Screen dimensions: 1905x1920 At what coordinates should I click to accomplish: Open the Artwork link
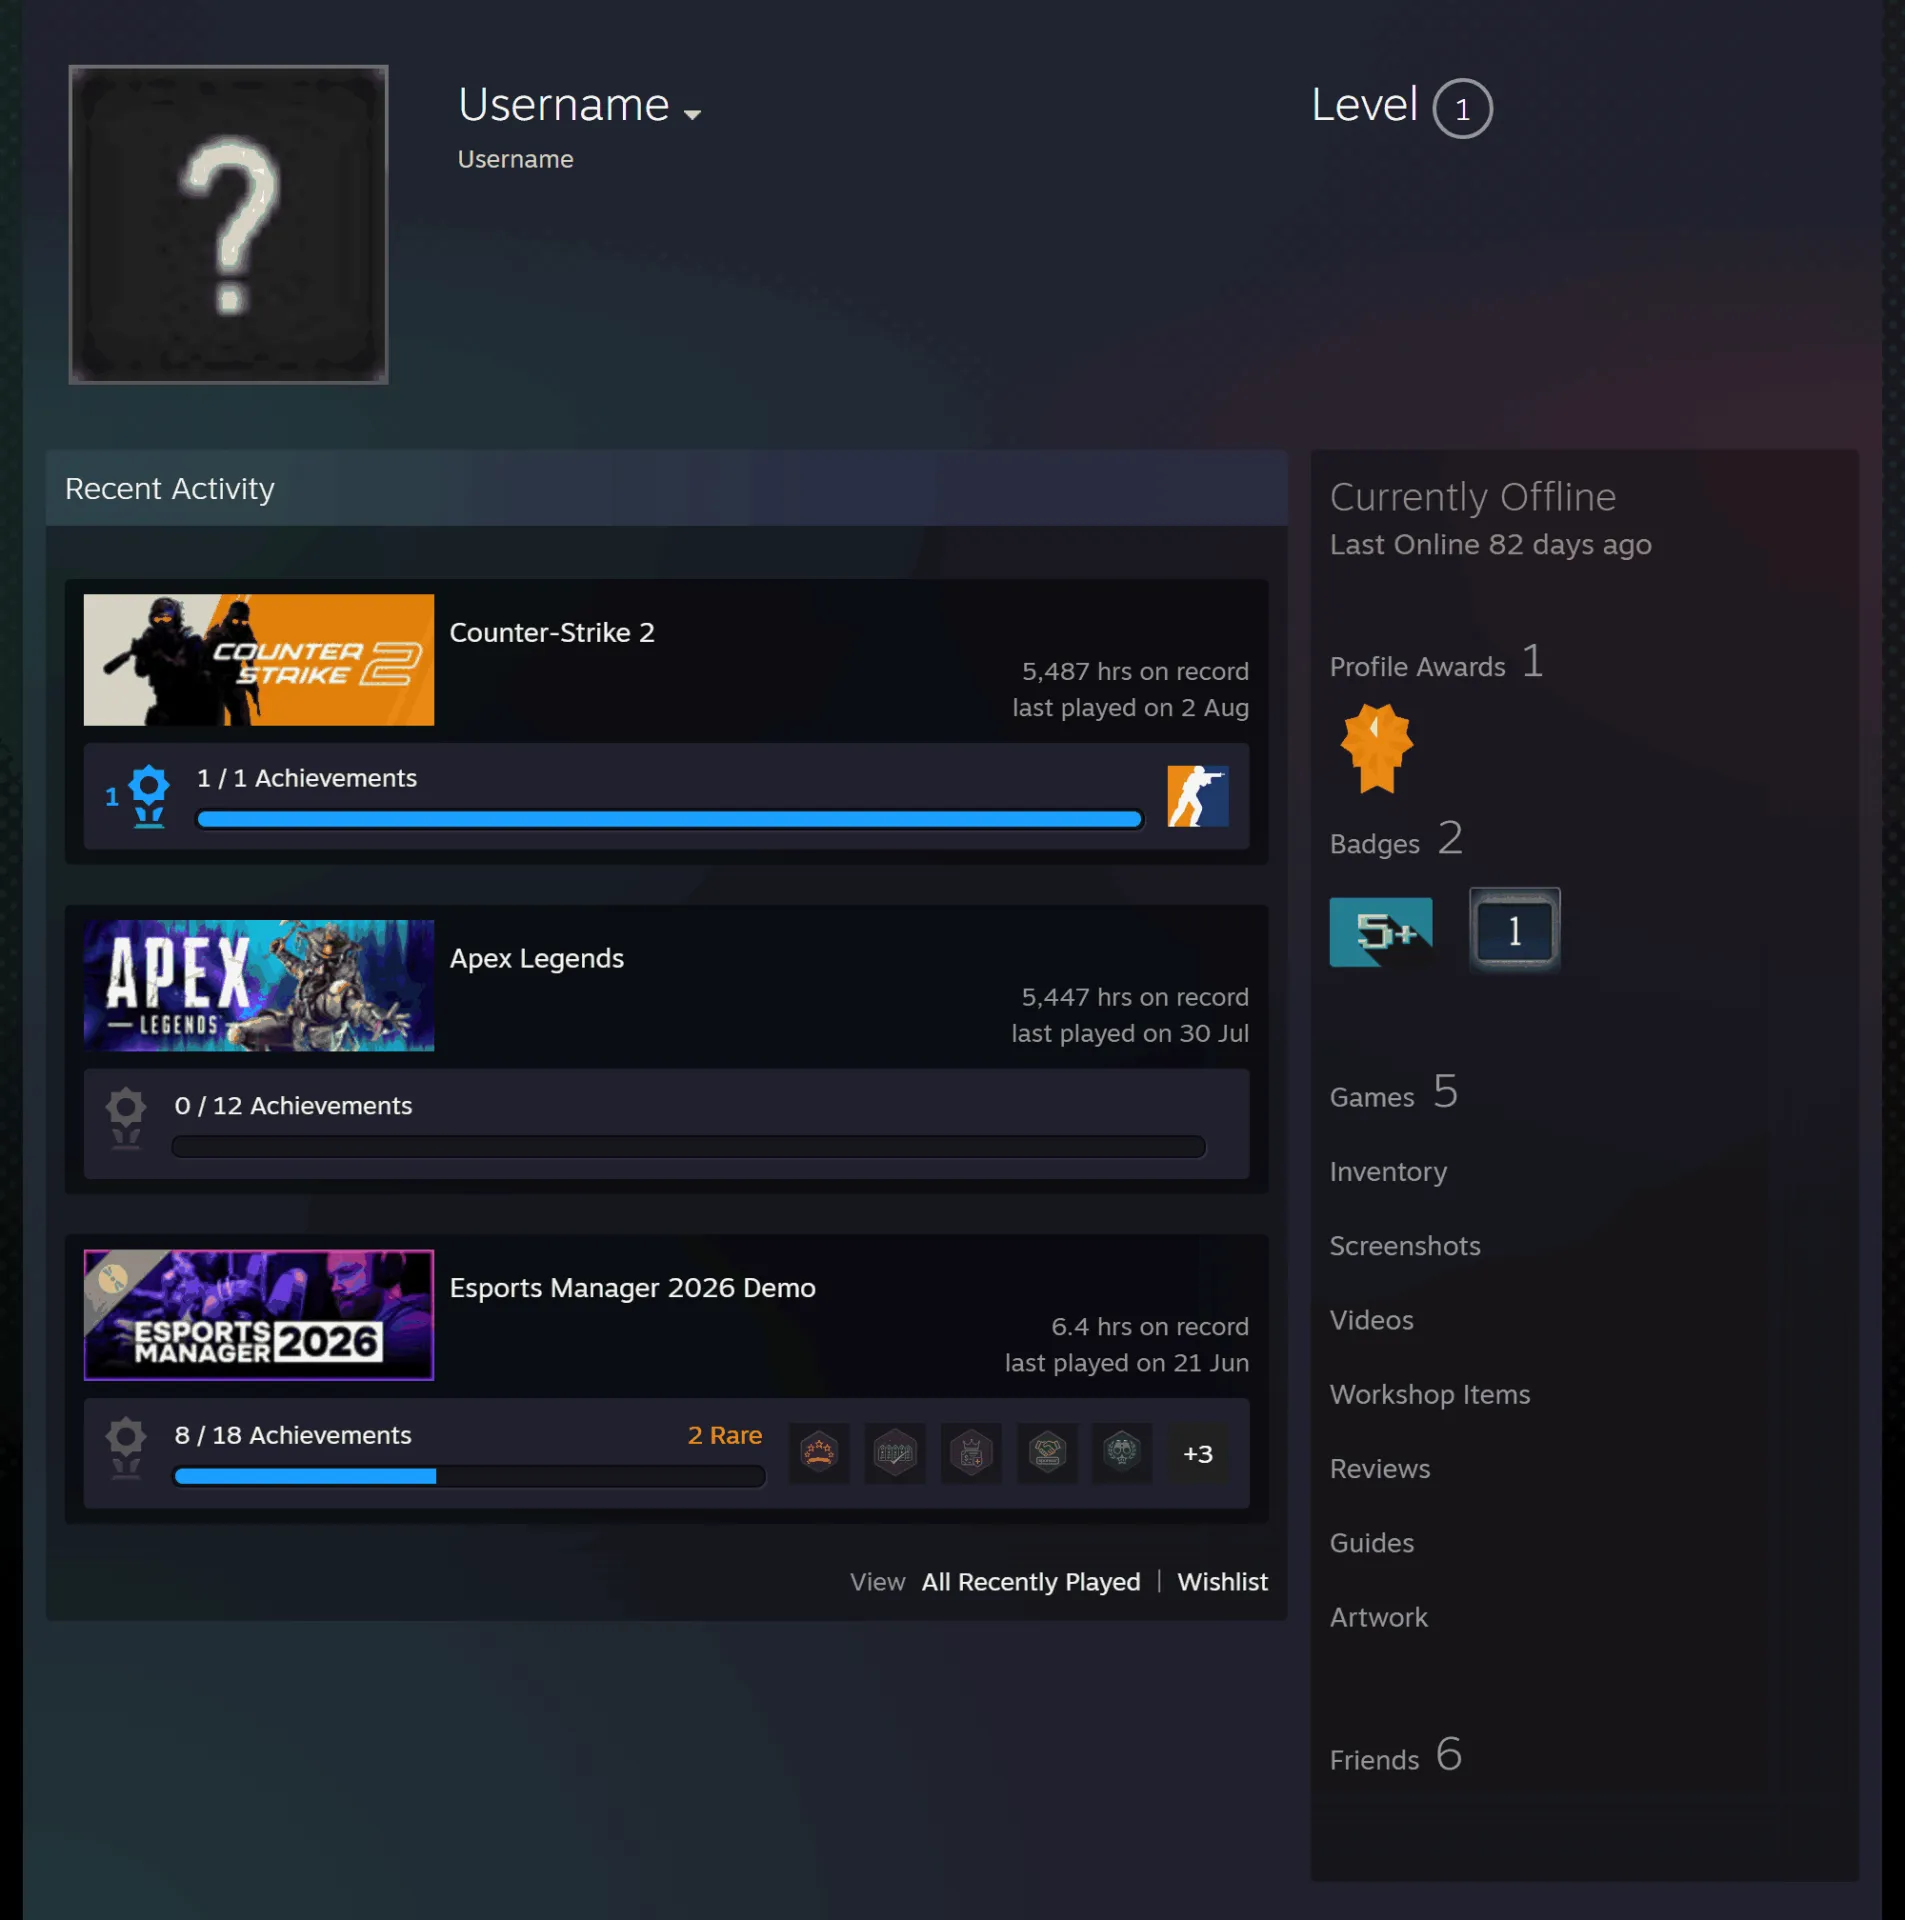[1379, 1618]
